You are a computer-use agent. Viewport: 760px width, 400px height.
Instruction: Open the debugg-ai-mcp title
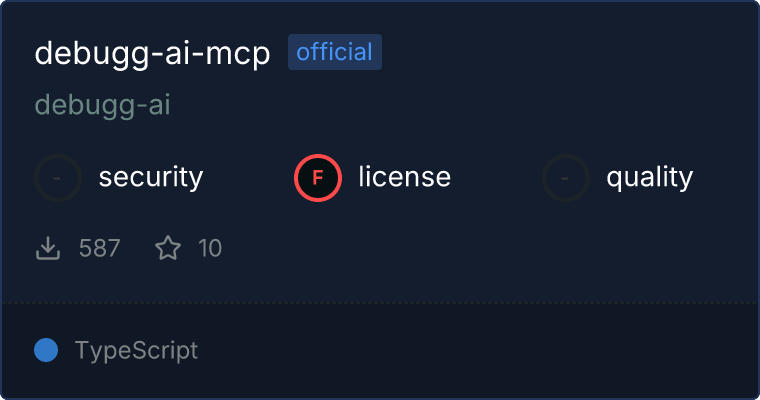click(152, 53)
